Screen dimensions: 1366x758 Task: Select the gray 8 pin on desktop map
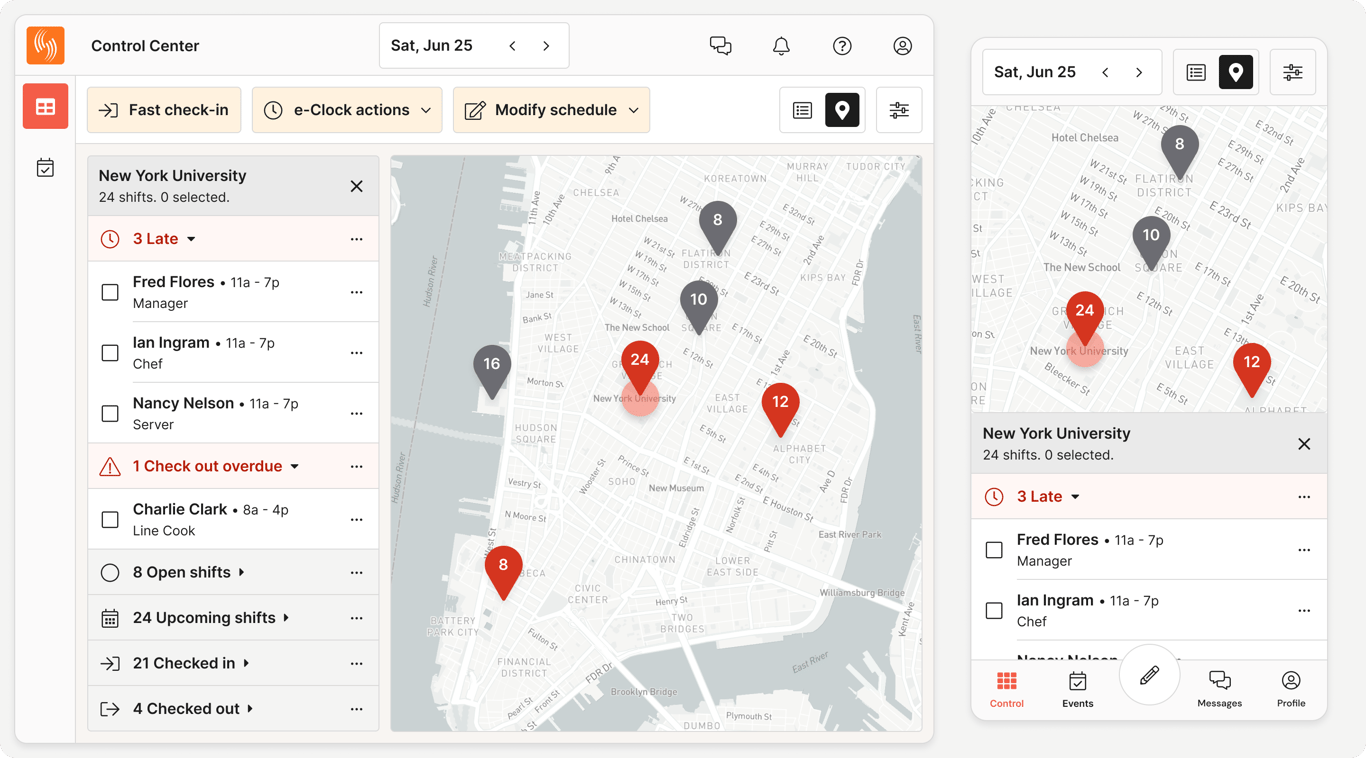coord(717,226)
